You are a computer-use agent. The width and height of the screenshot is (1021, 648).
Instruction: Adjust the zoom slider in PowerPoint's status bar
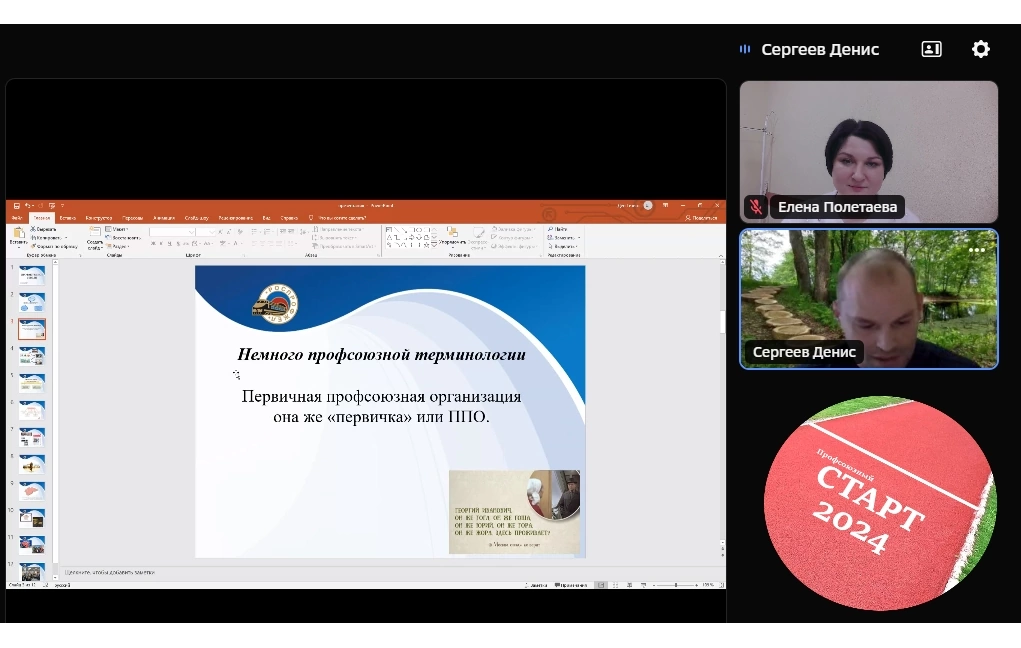[675, 585]
